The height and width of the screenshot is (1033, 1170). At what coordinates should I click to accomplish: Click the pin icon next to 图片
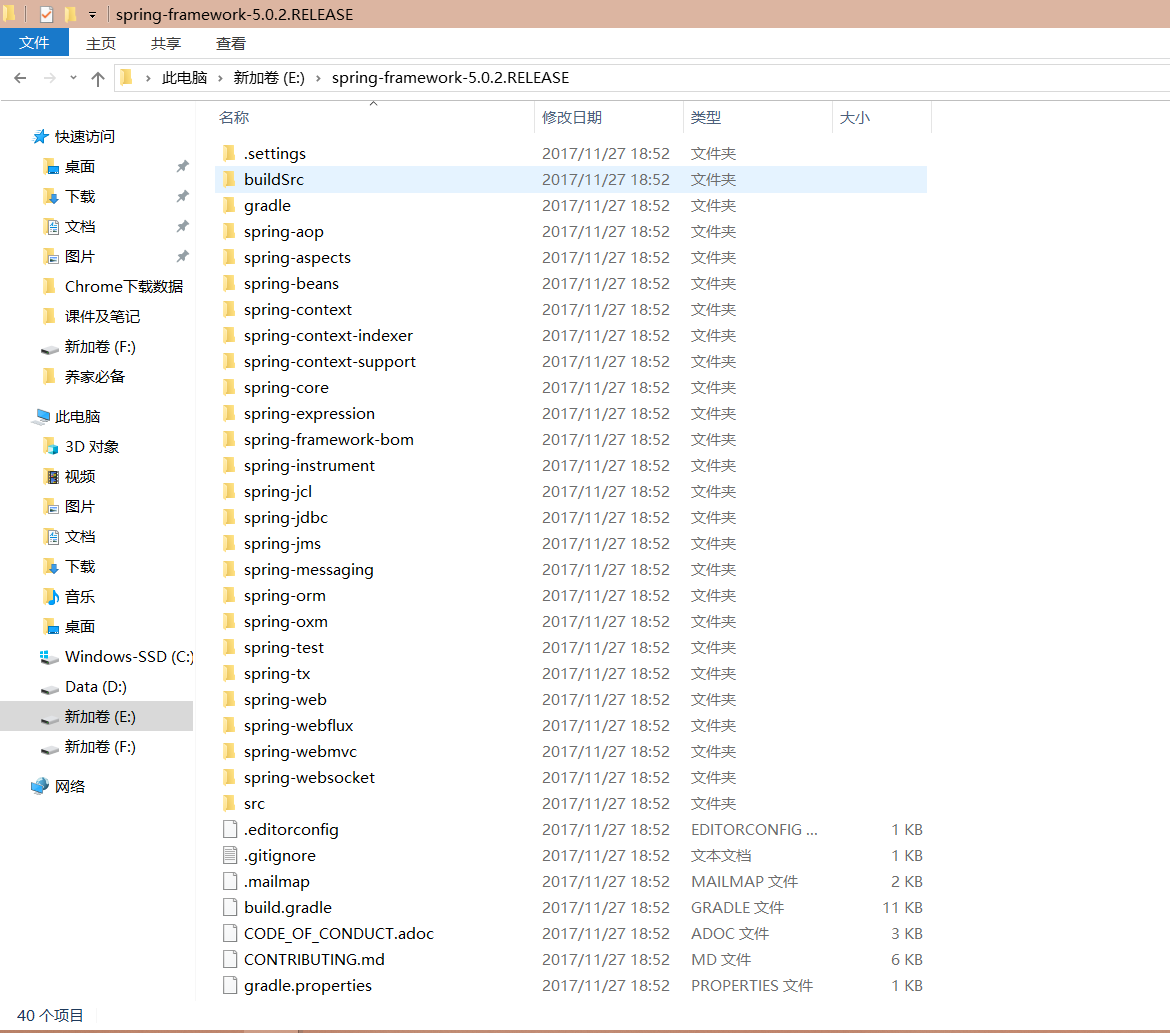pos(182,256)
